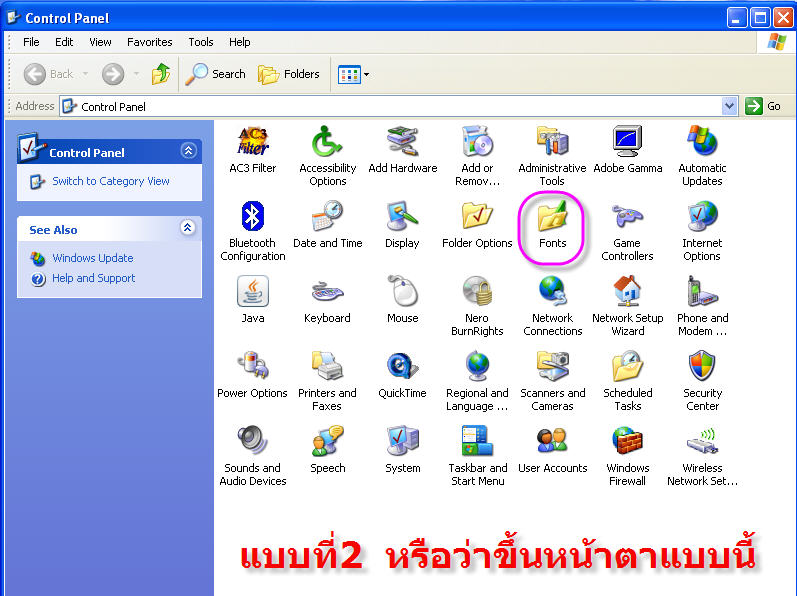797x596 pixels.
Task: Open the Favorites menu
Action: coord(149,42)
